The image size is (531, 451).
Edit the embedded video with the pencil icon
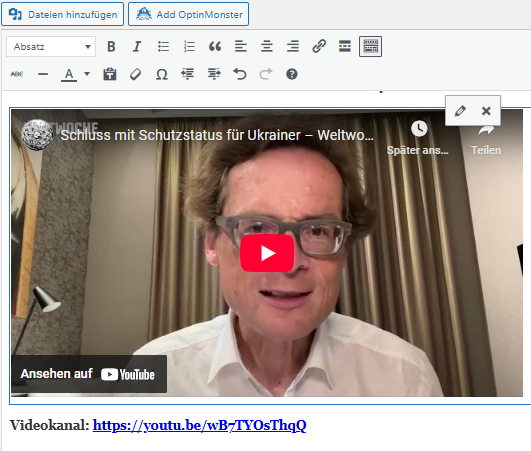point(460,111)
